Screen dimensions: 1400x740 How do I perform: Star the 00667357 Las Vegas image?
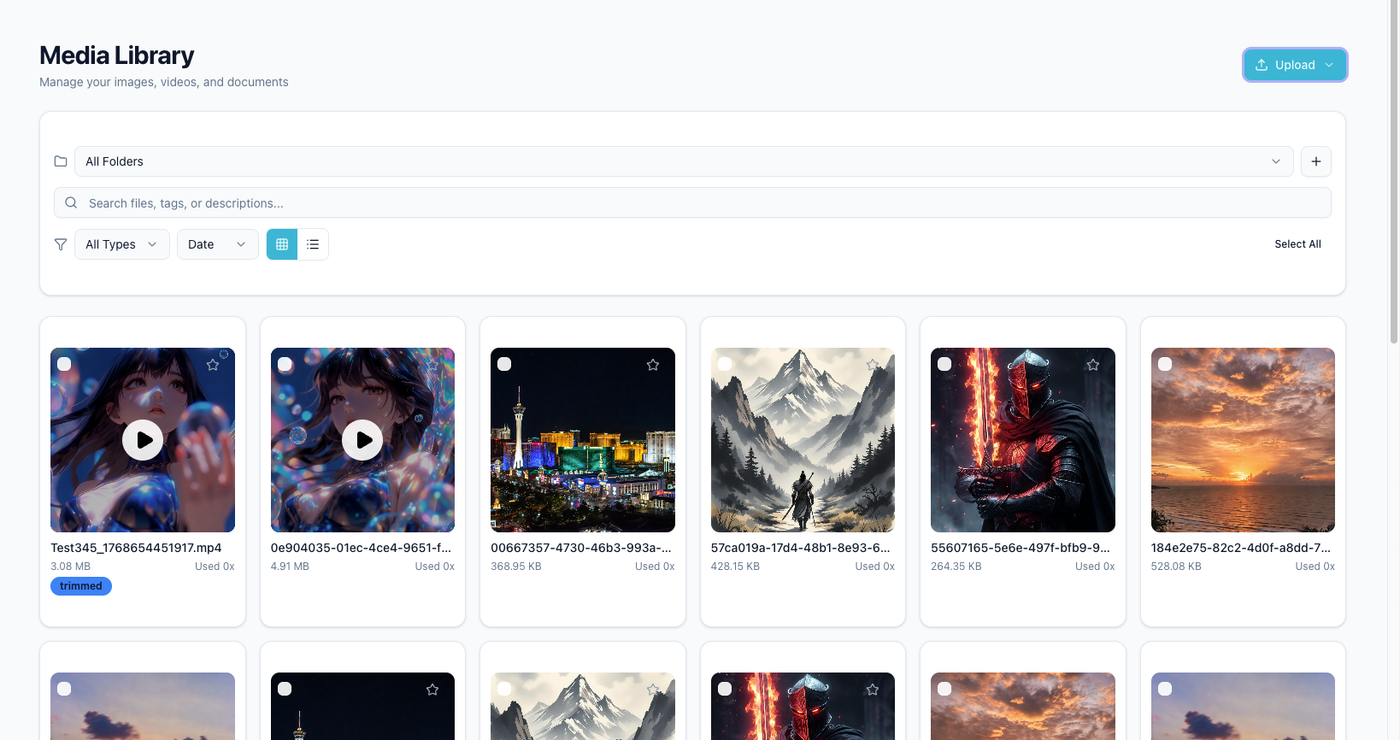[653, 365]
